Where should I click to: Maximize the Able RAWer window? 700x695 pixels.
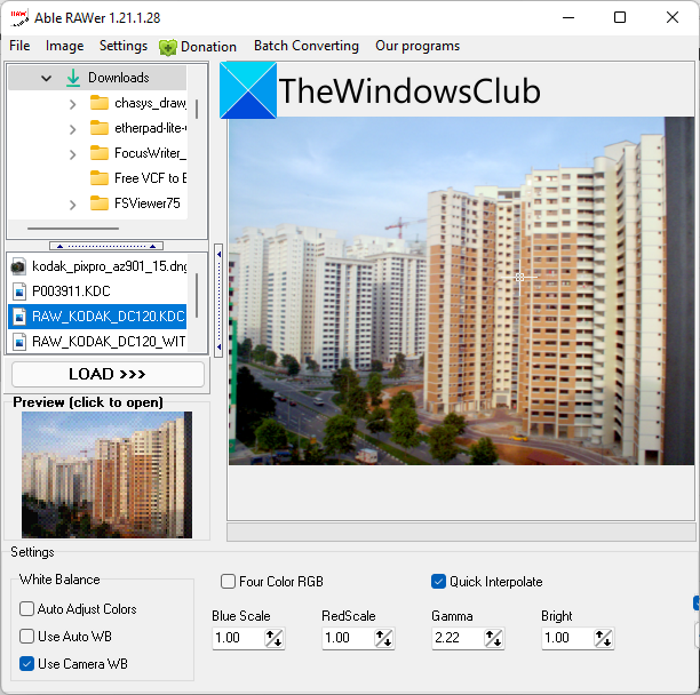[620, 18]
